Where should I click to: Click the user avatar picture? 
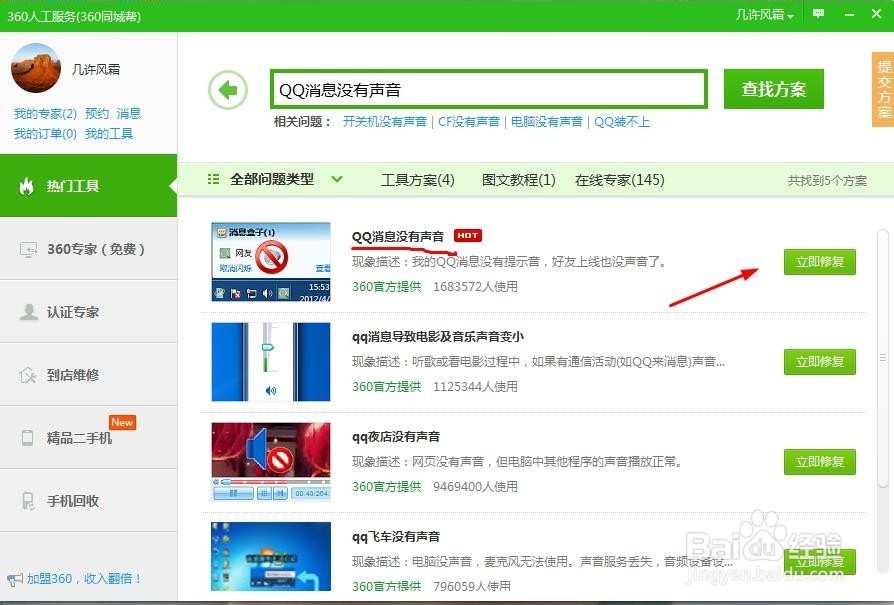[36, 68]
